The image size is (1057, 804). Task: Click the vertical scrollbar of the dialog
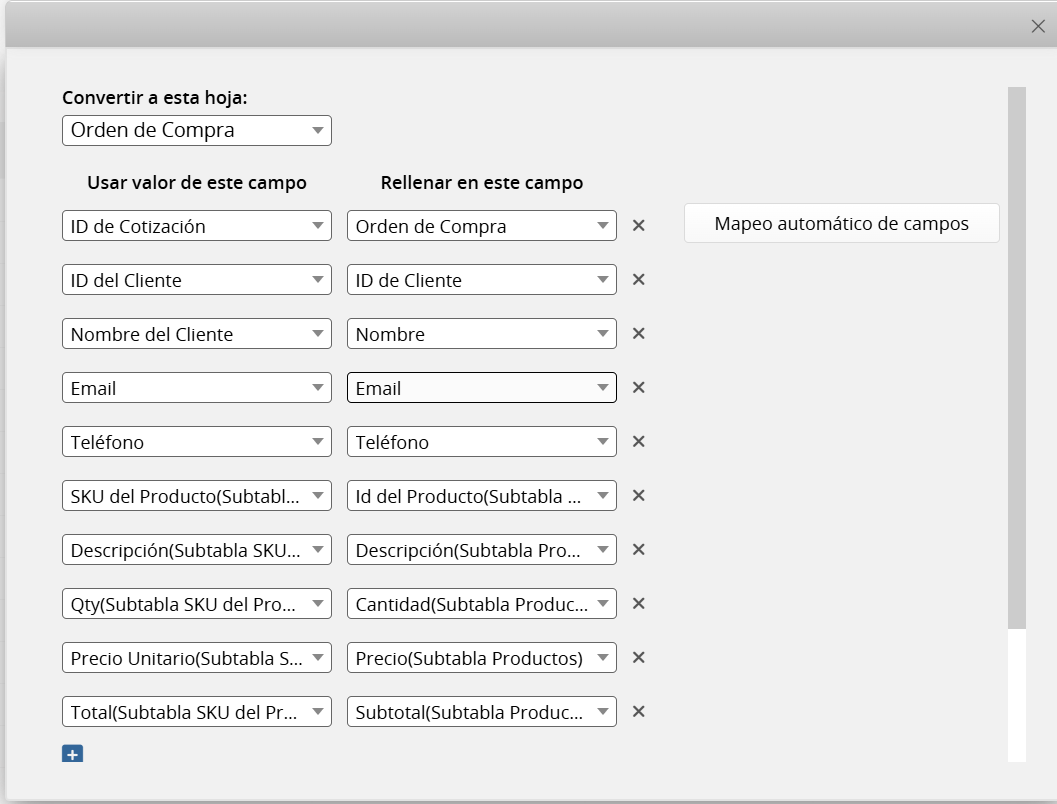click(1016, 358)
